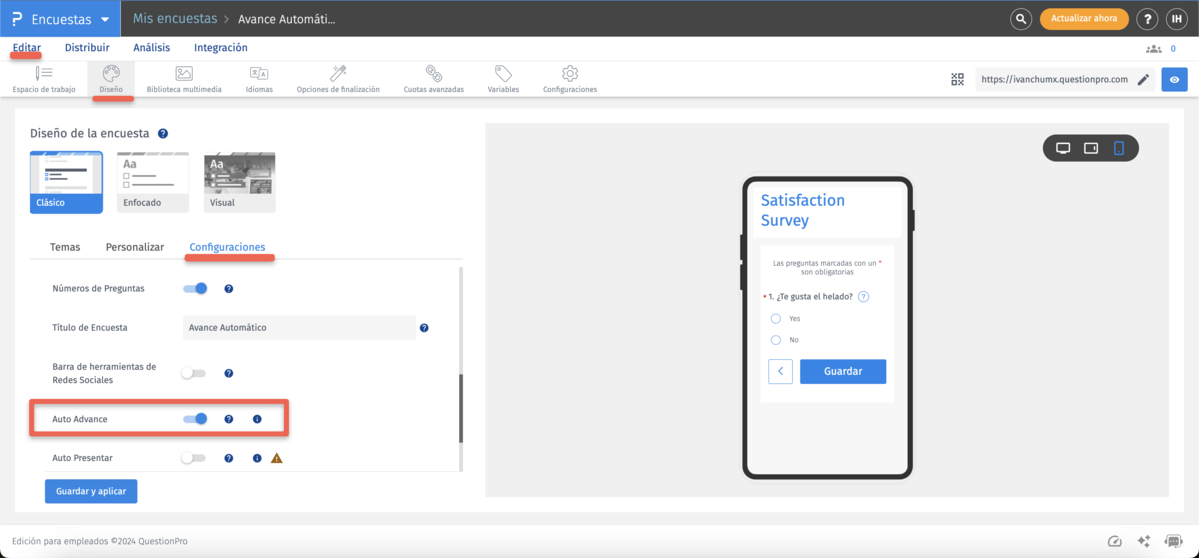This screenshot has width=1199, height=558.
Task: Open Variables tag icon
Action: tap(503, 79)
